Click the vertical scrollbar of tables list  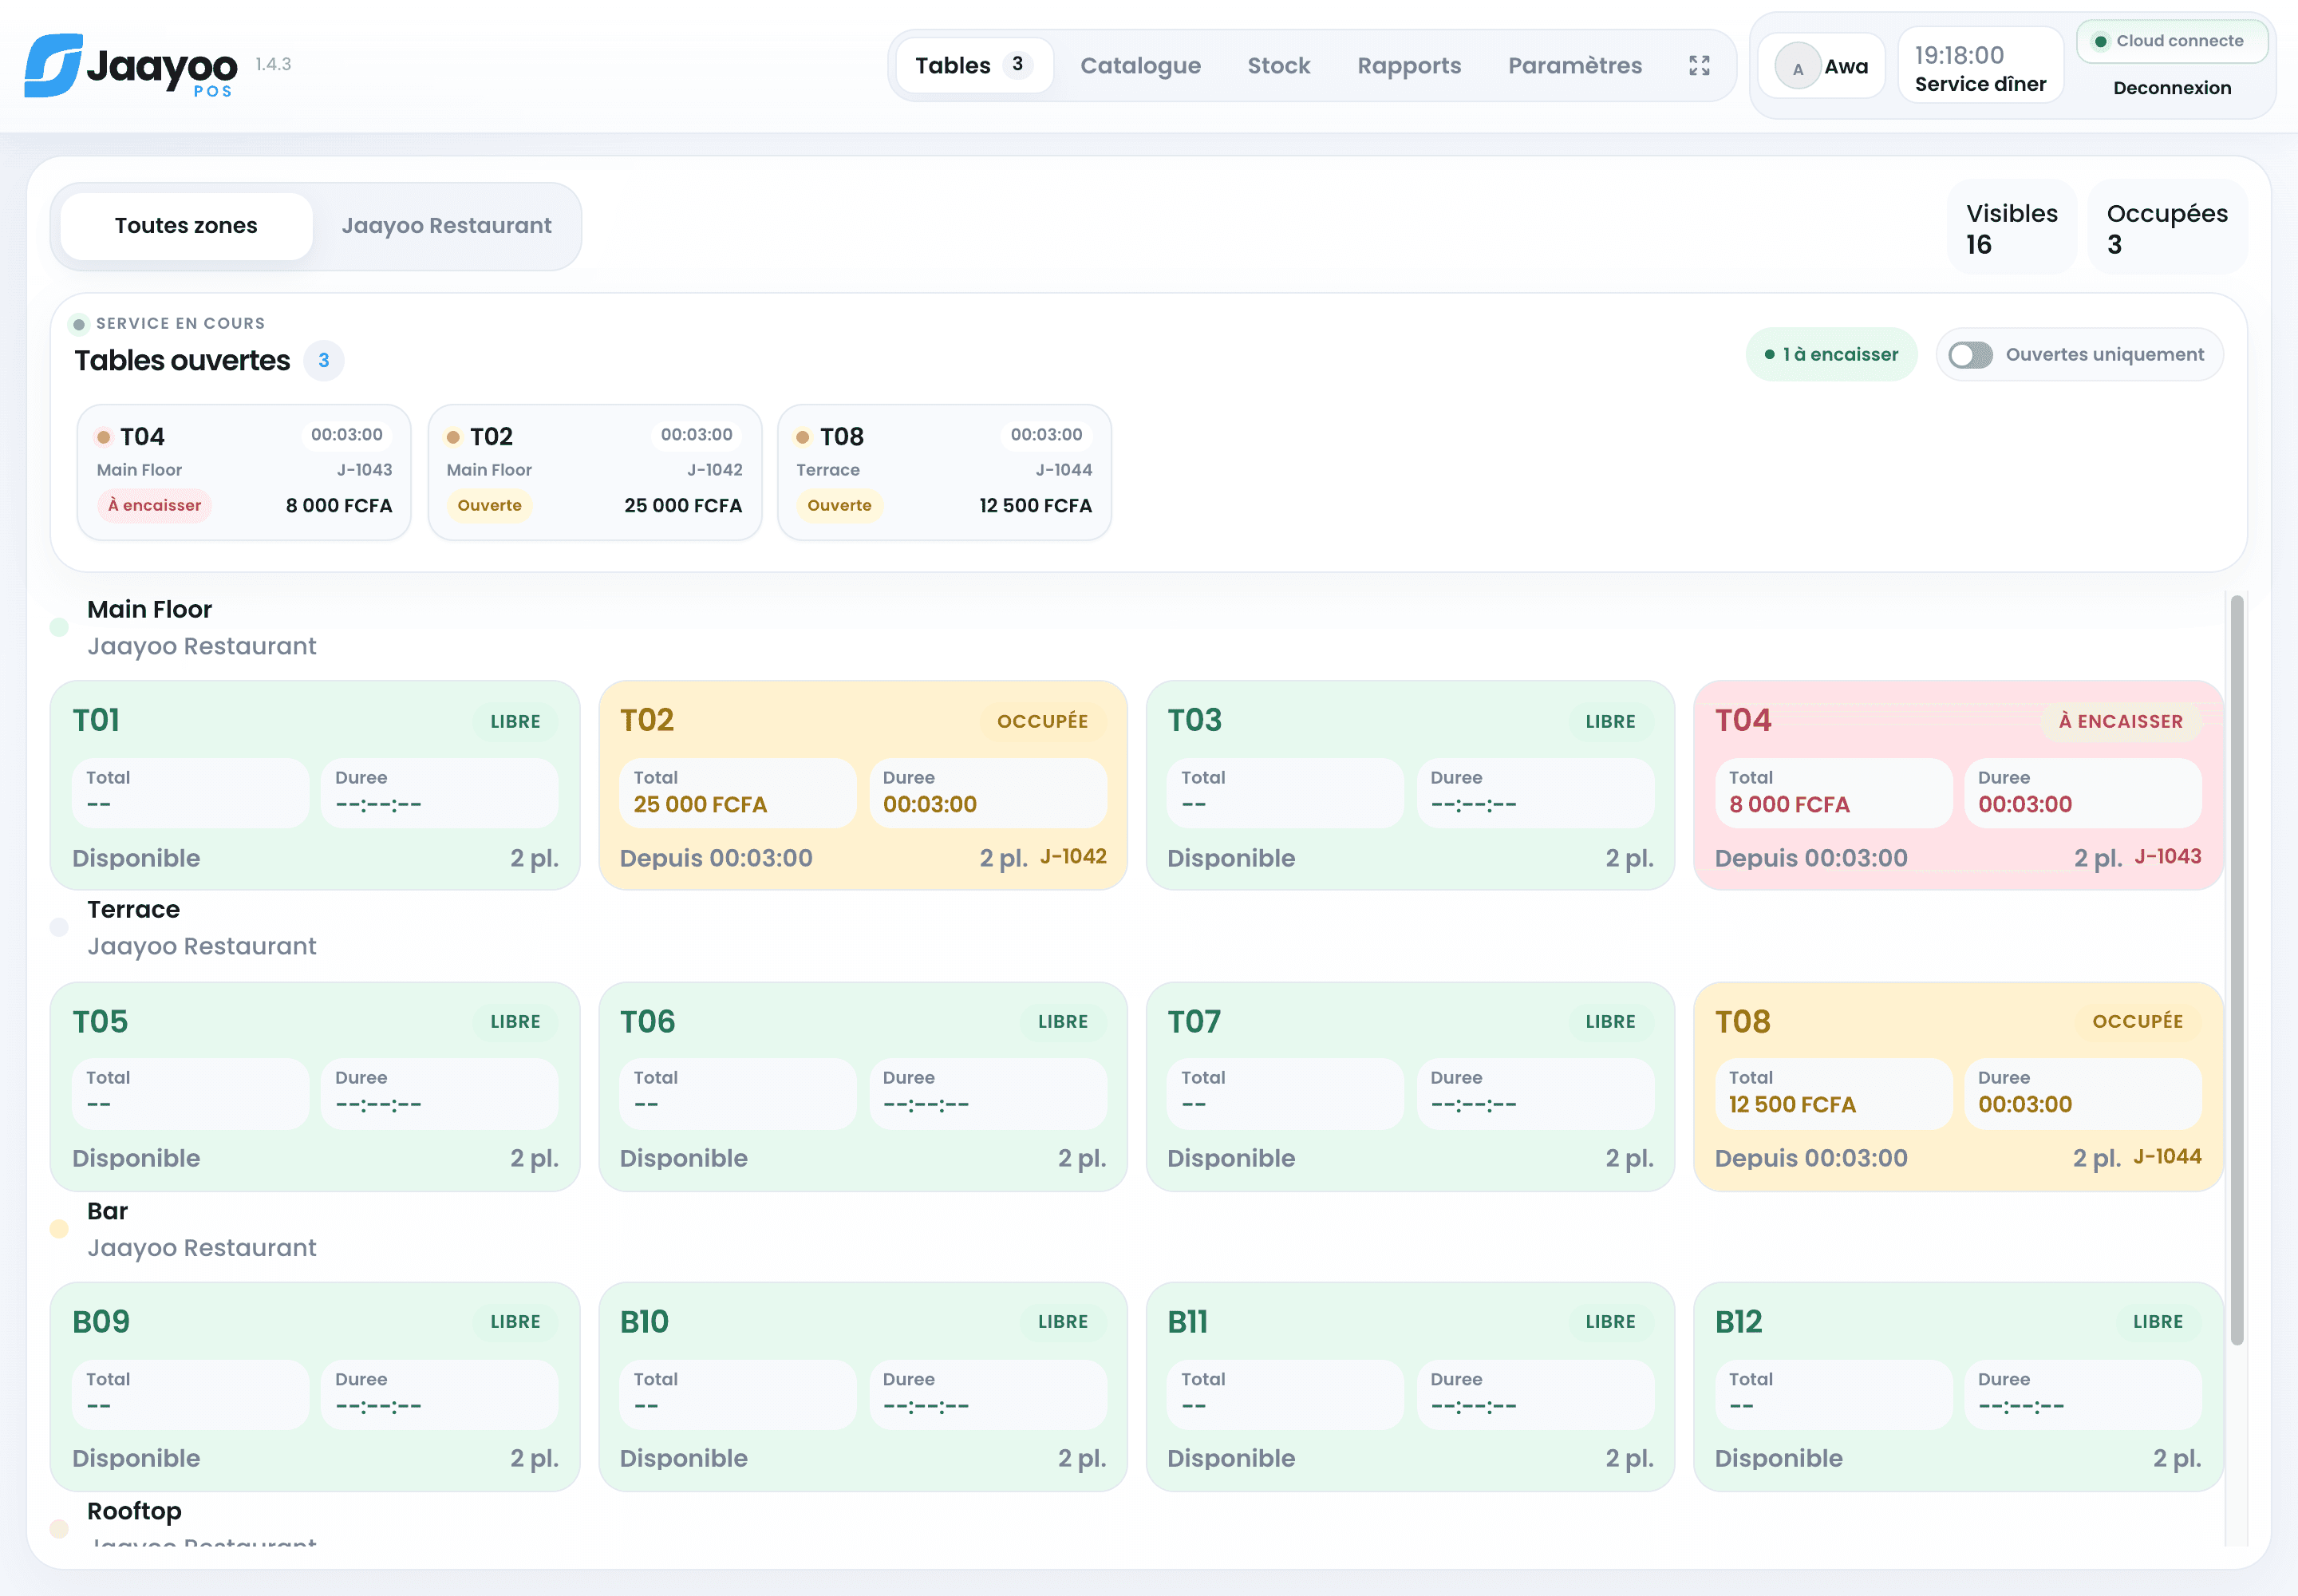[2237, 970]
